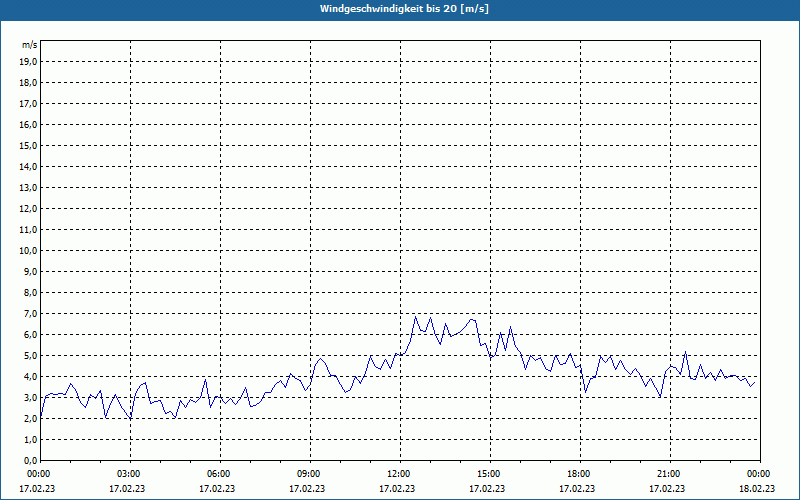Click the y-axis label "12,0"
The height and width of the screenshot is (500, 800).
tap(28, 209)
